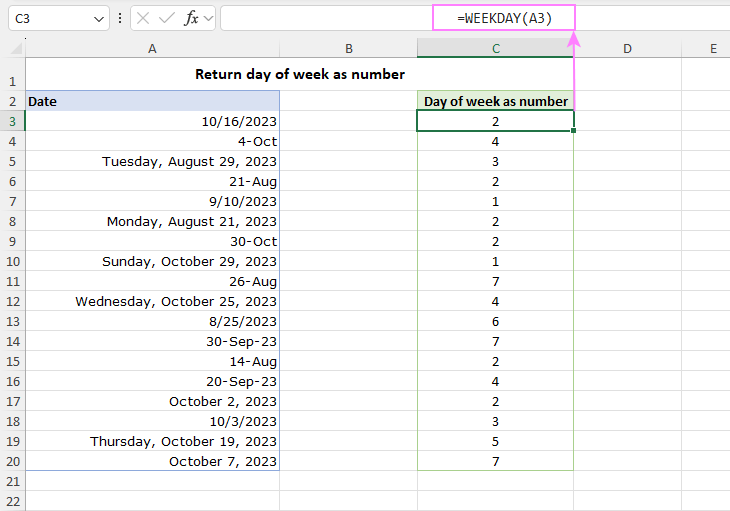Select cell C7 next to 9/10/2023
730x511 pixels.
pyautogui.click(x=495, y=202)
